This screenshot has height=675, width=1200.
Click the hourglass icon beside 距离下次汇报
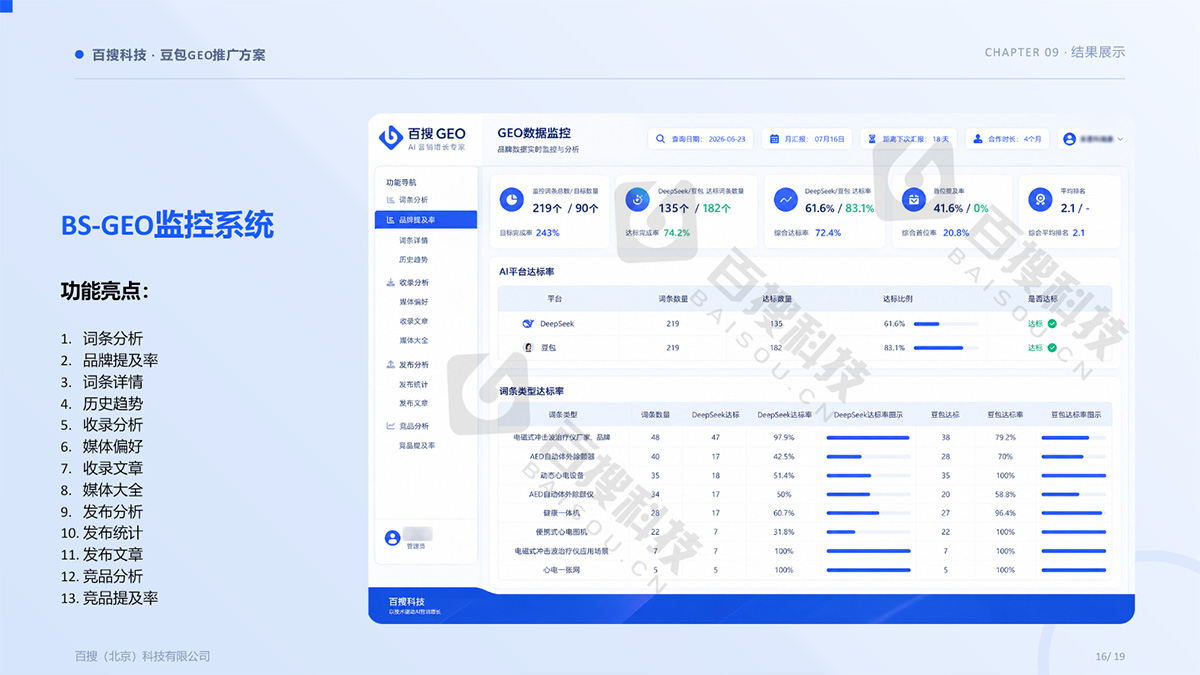[x=872, y=139]
